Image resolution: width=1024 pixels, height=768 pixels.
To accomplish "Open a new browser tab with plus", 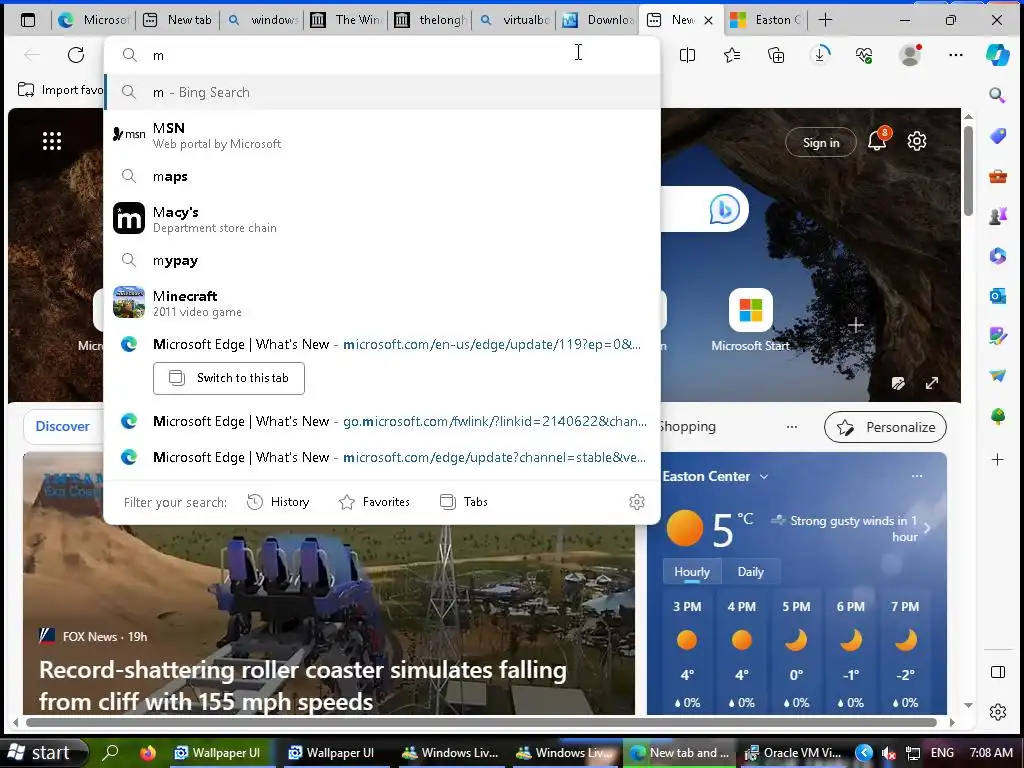I will 825,20.
